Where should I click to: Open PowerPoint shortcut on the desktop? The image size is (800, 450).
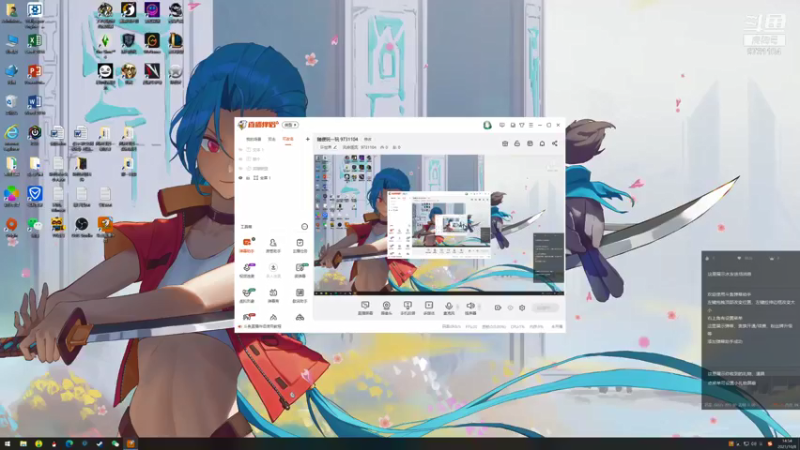[x=34, y=74]
